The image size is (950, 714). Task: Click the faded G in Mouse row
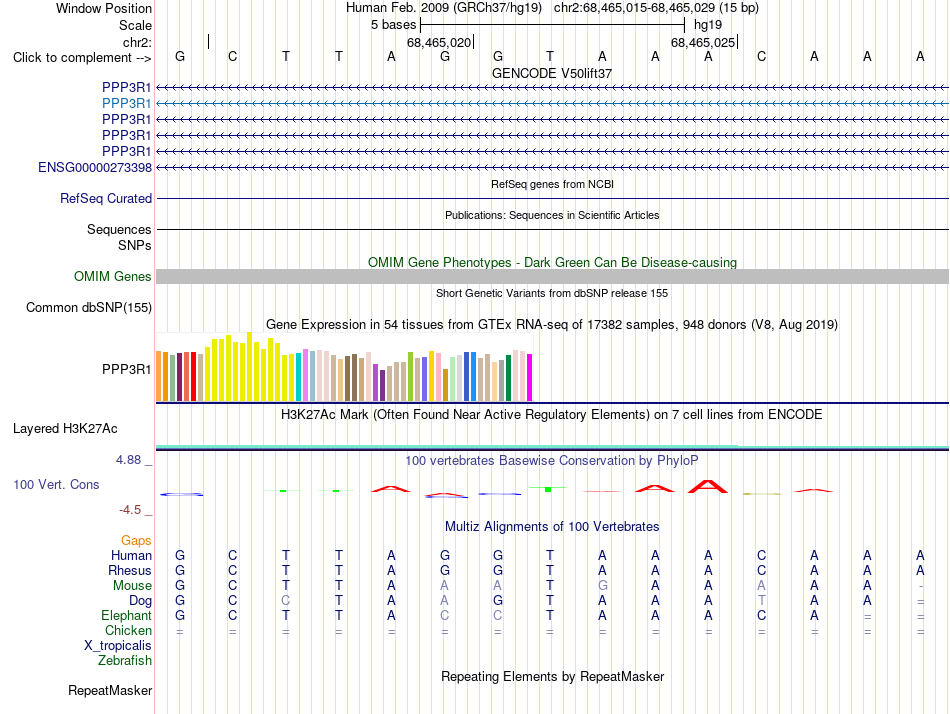[602, 586]
